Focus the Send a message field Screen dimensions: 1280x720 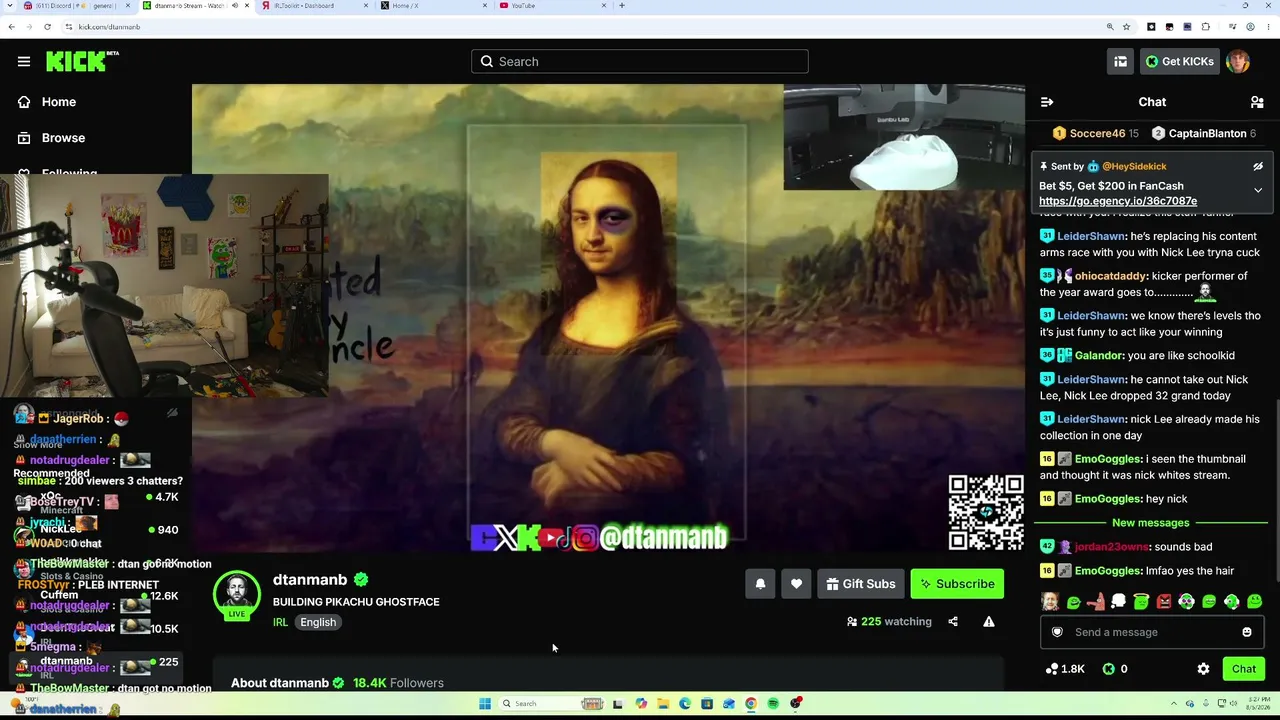(x=1152, y=632)
